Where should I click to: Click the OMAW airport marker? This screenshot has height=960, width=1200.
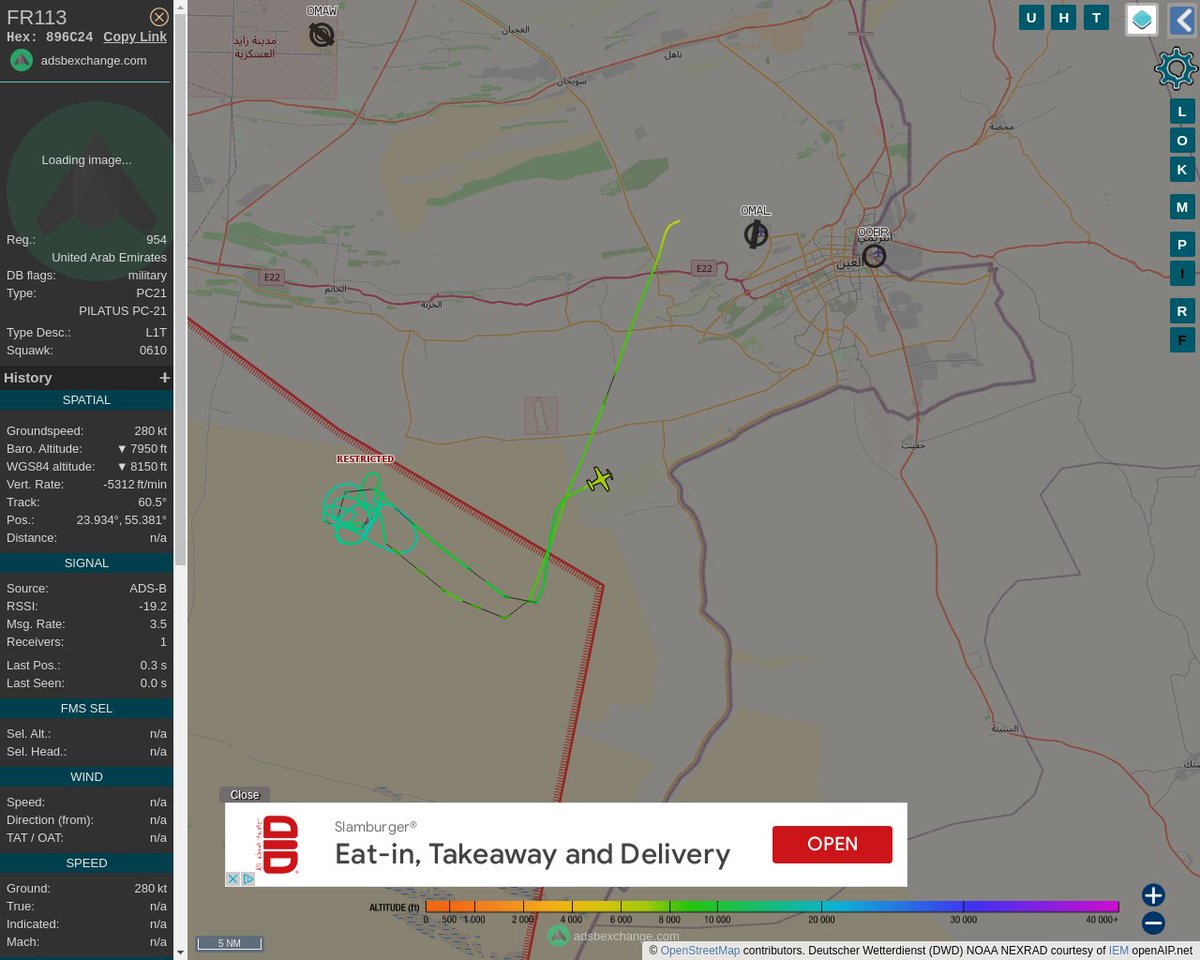[321, 35]
